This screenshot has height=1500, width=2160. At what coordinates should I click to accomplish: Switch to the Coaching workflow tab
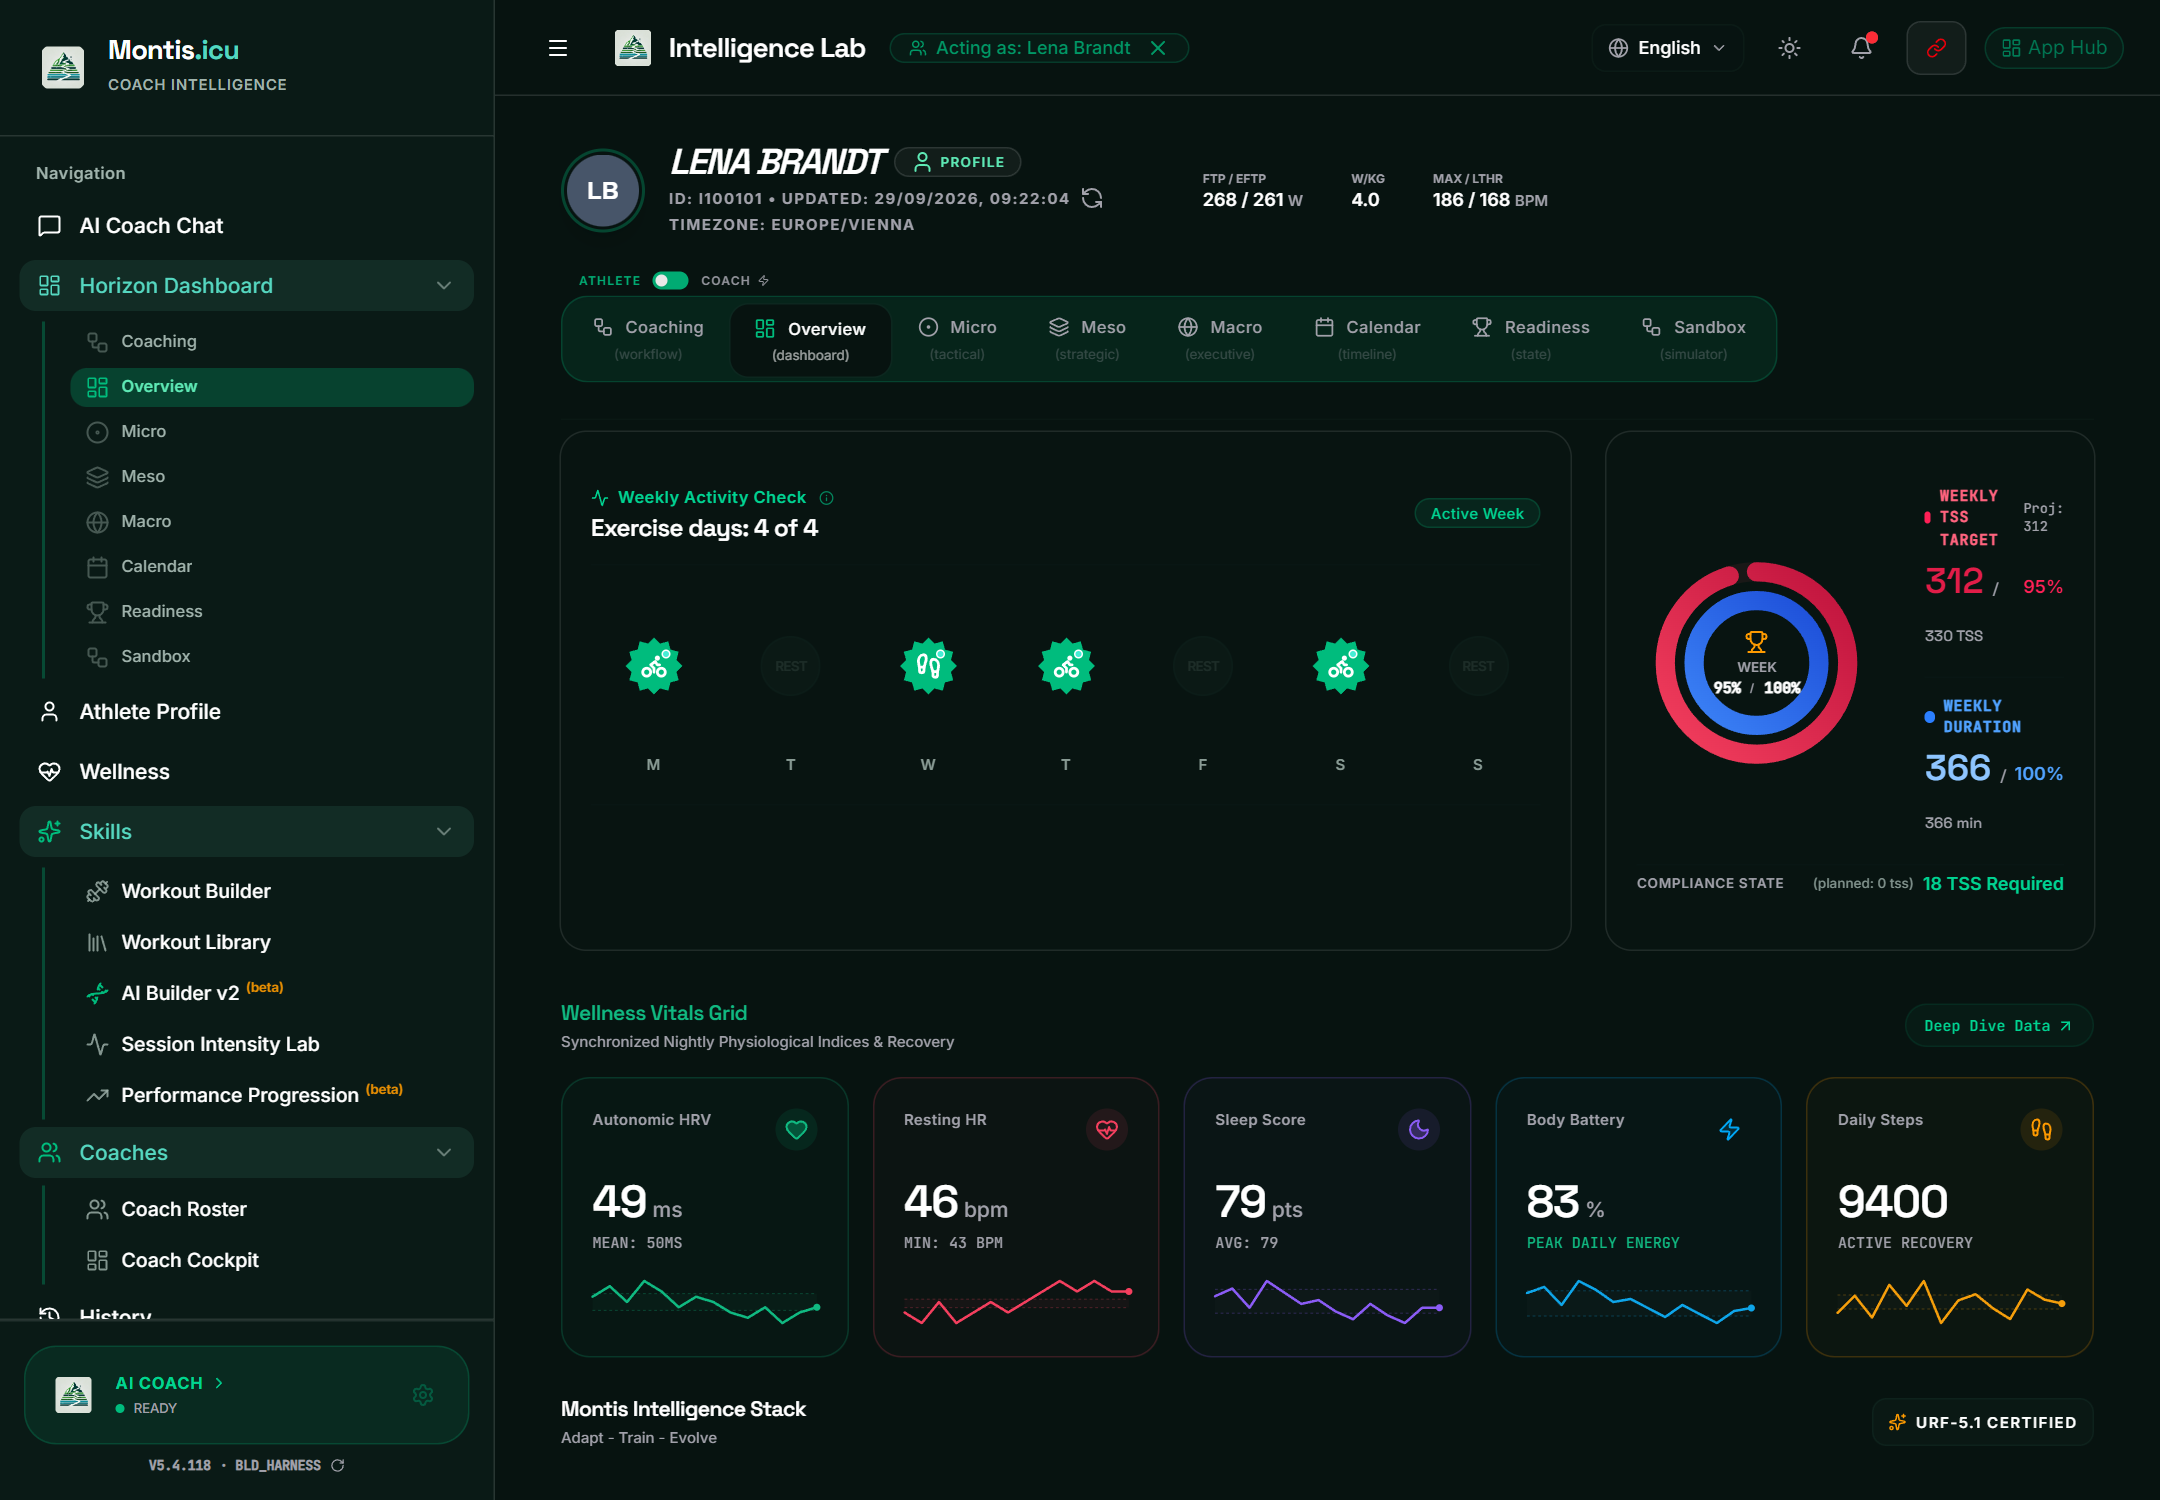[649, 339]
